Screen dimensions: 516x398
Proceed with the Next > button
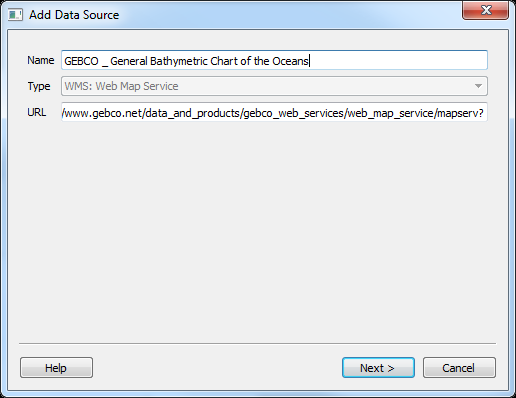click(378, 368)
